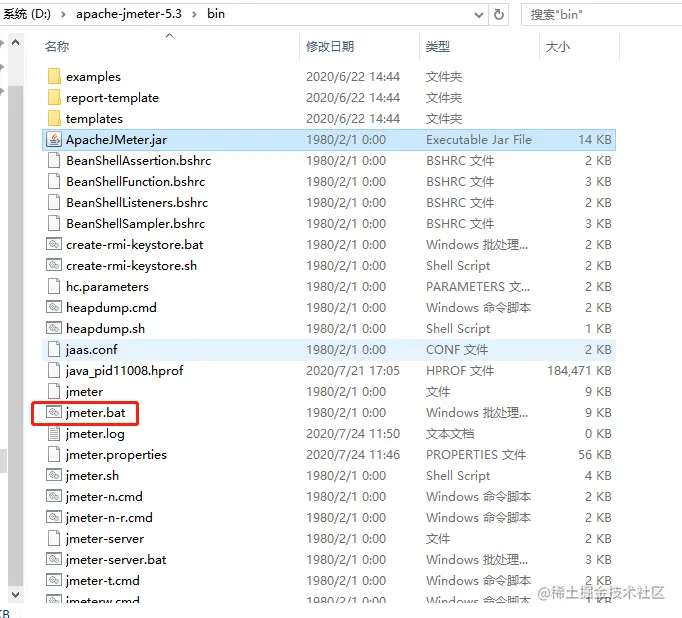Click the 184,471 KB size value
Image resolution: width=682 pixels, height=618 pixels.
coord(579,371)
